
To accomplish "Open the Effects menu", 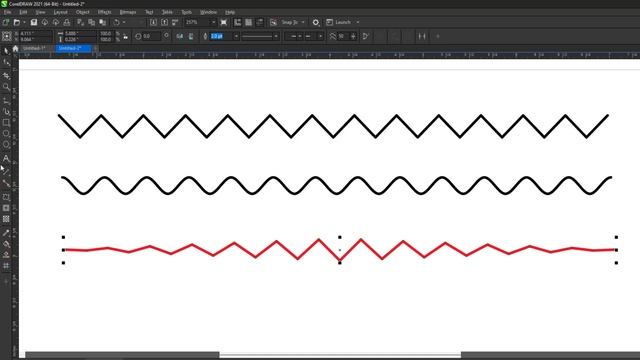I will pyautogui.click(x=104, y=12).
